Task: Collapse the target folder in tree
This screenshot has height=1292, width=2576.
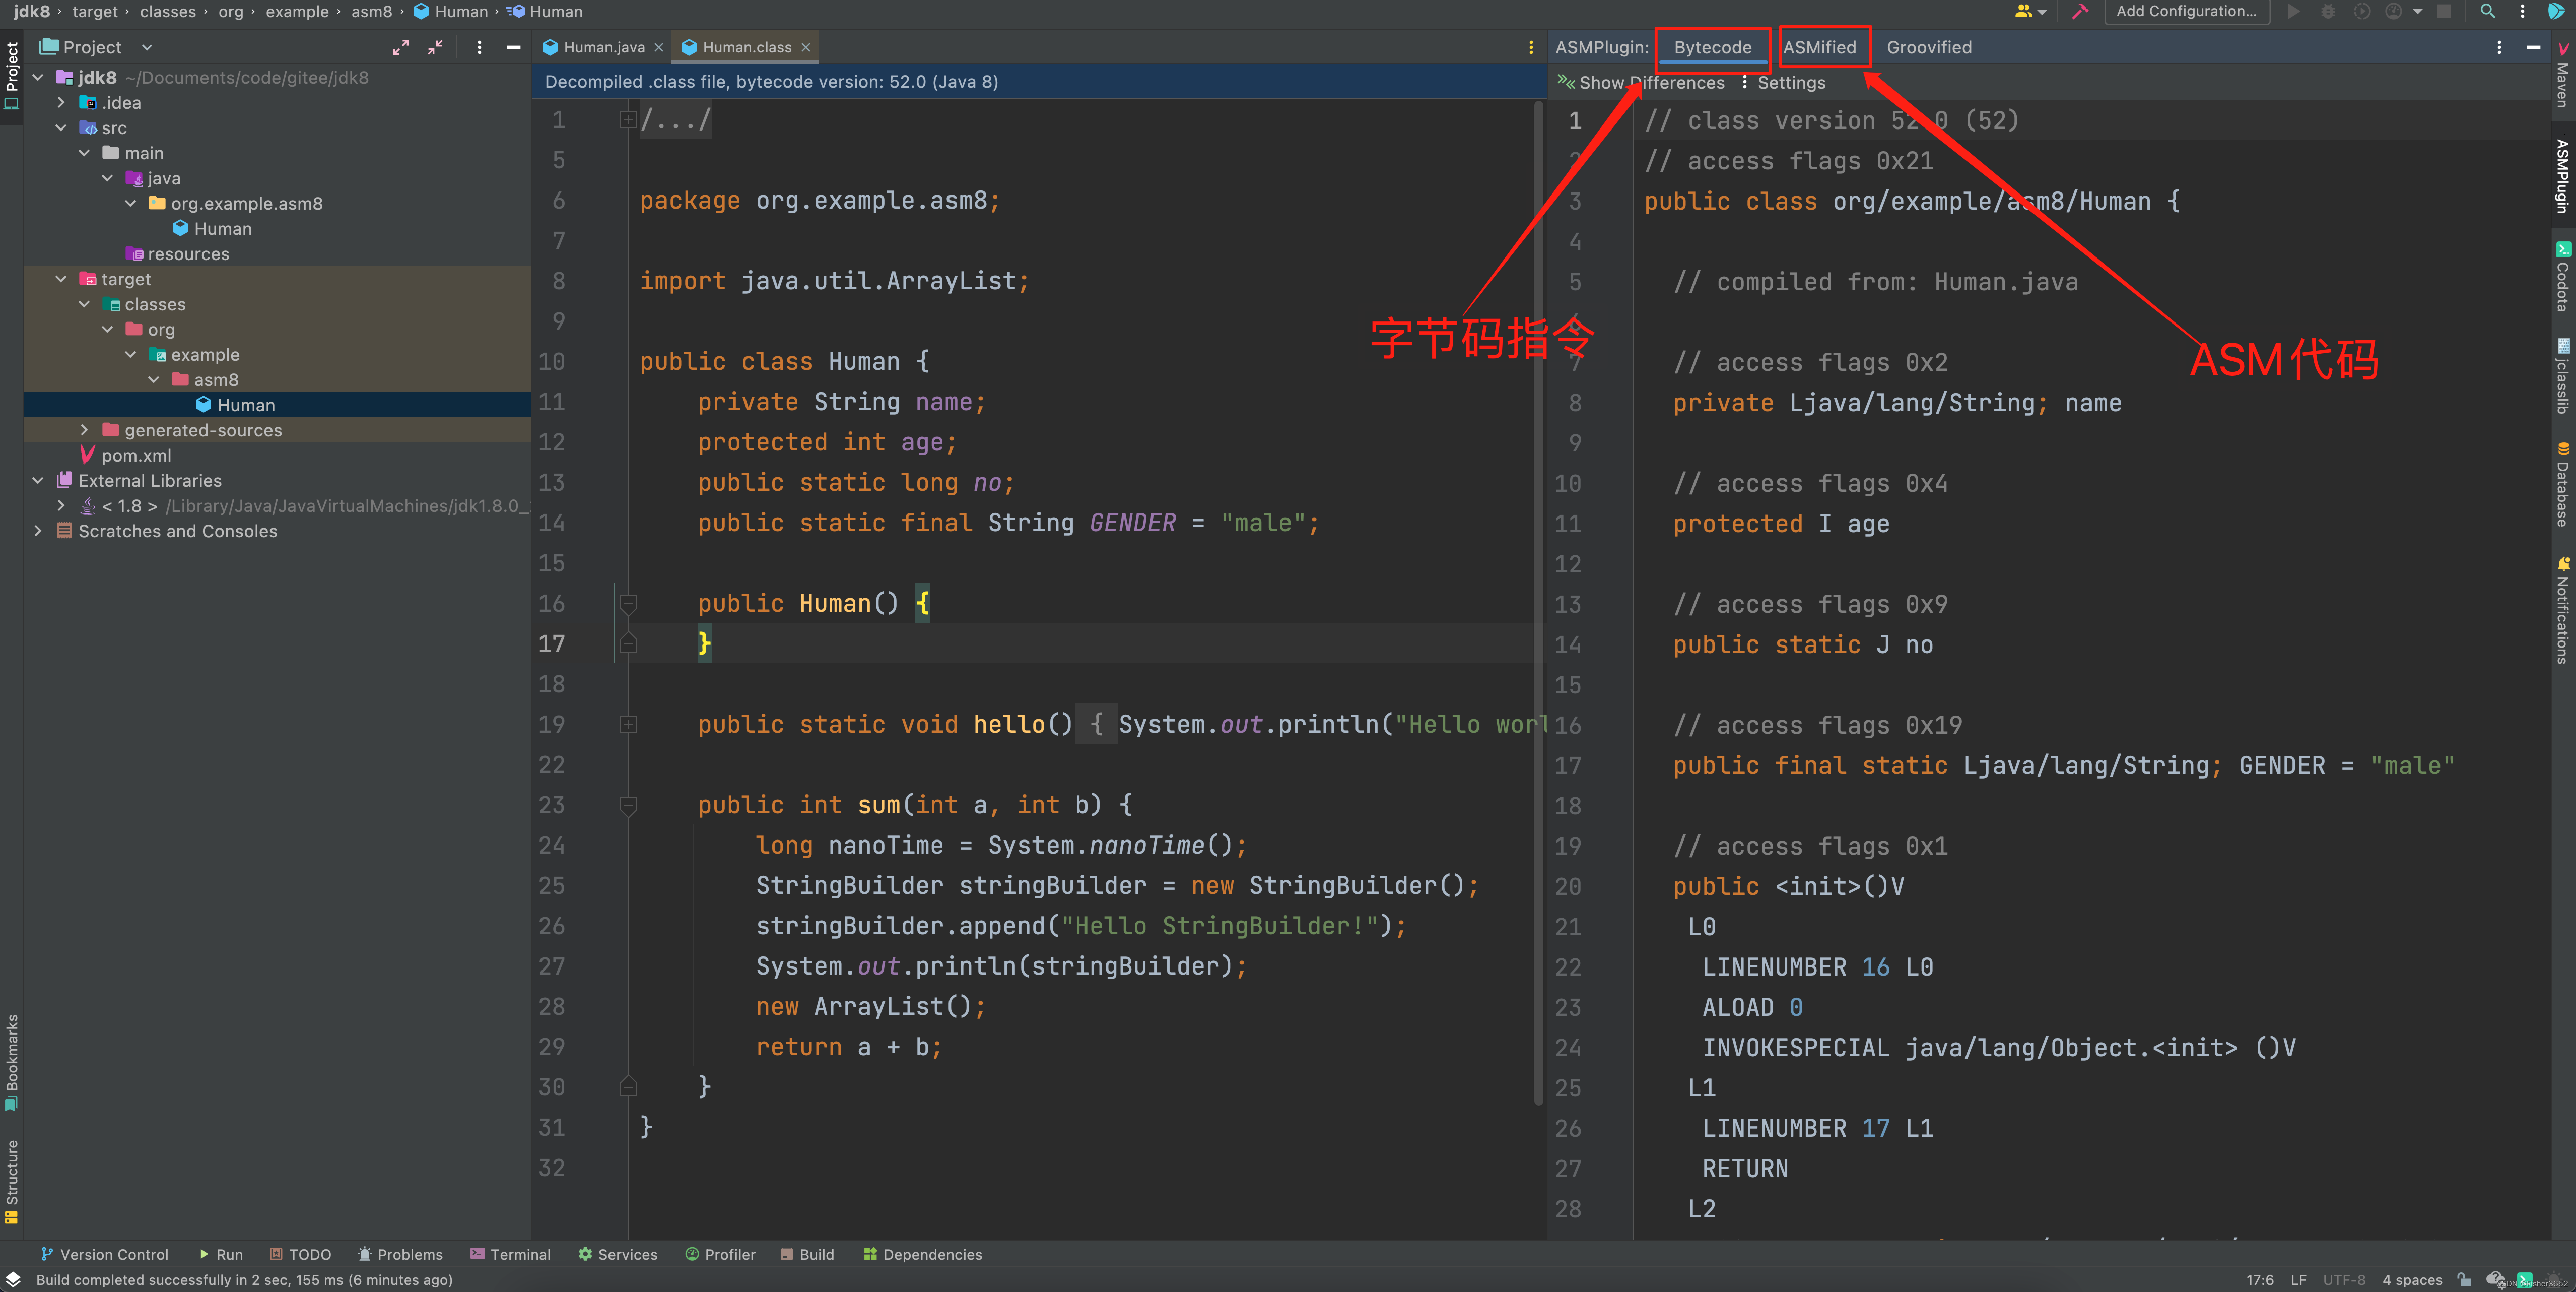Action: (61, 279)
